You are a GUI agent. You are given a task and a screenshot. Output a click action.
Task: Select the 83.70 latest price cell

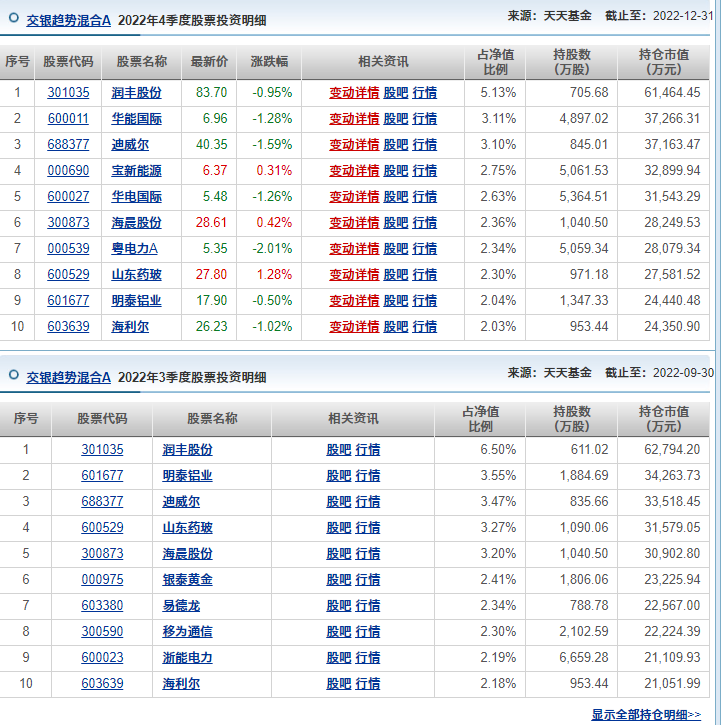point(209,92)
